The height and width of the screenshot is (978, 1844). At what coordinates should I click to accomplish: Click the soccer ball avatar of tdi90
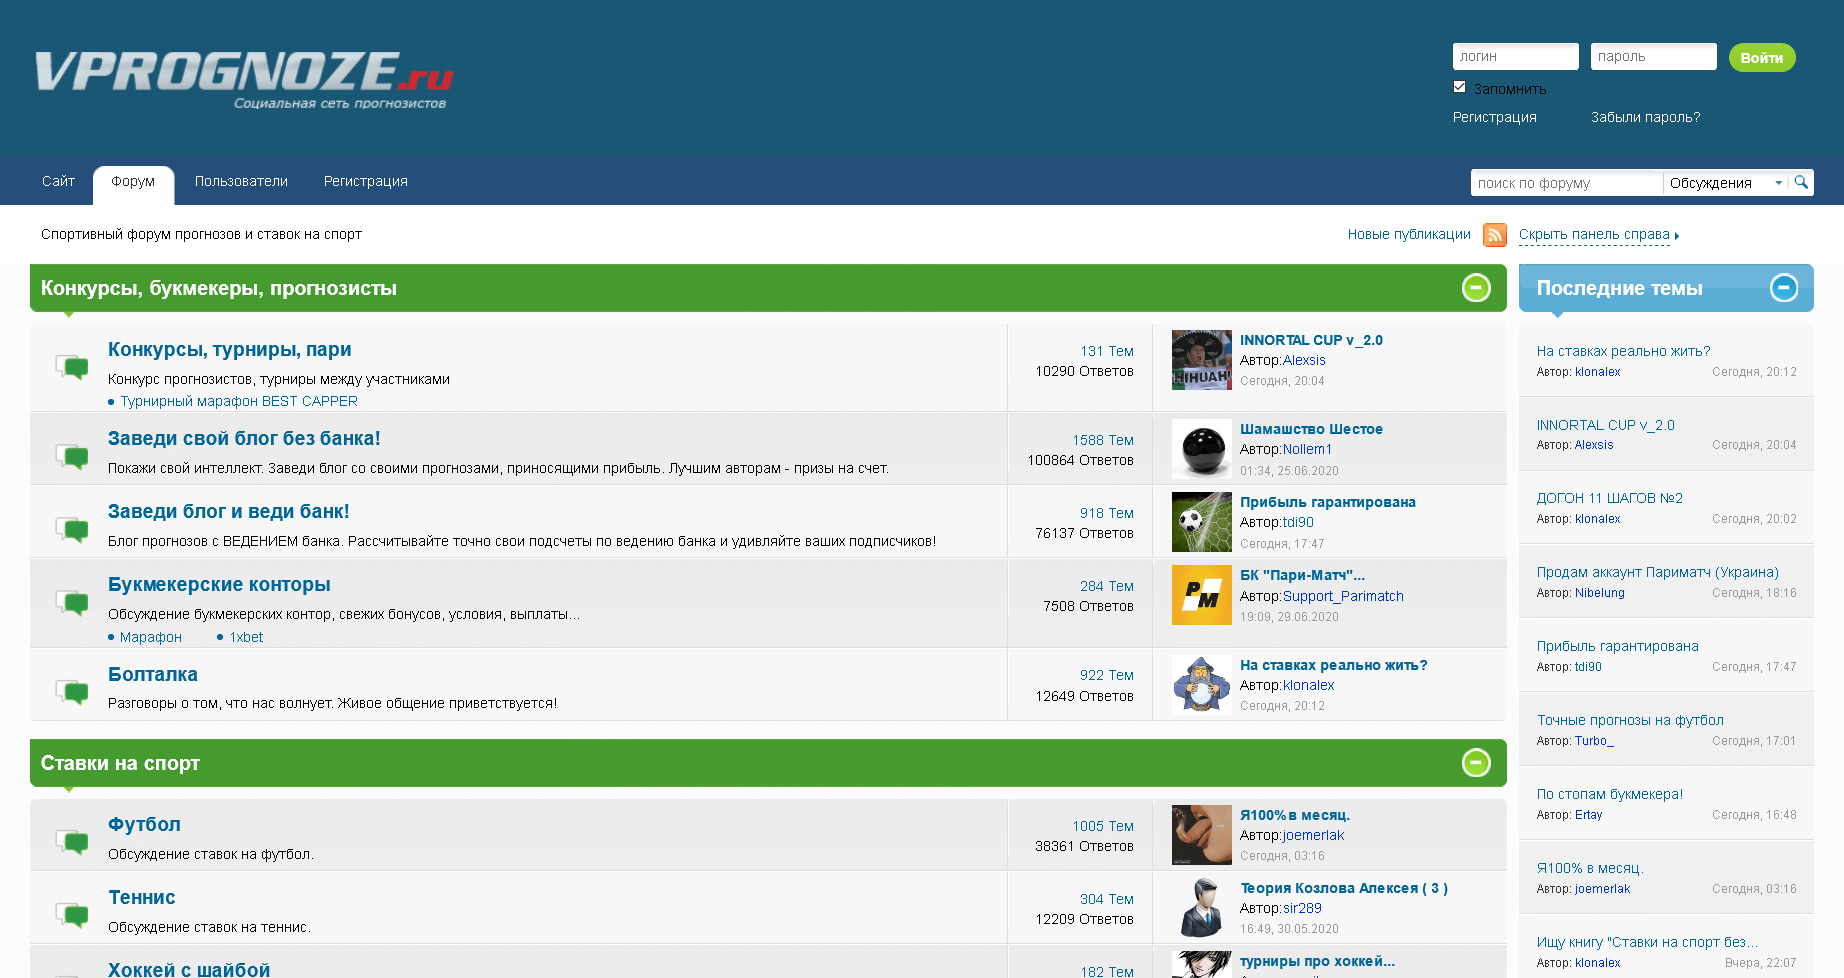pyautogui.click(x=1201, y=522)
